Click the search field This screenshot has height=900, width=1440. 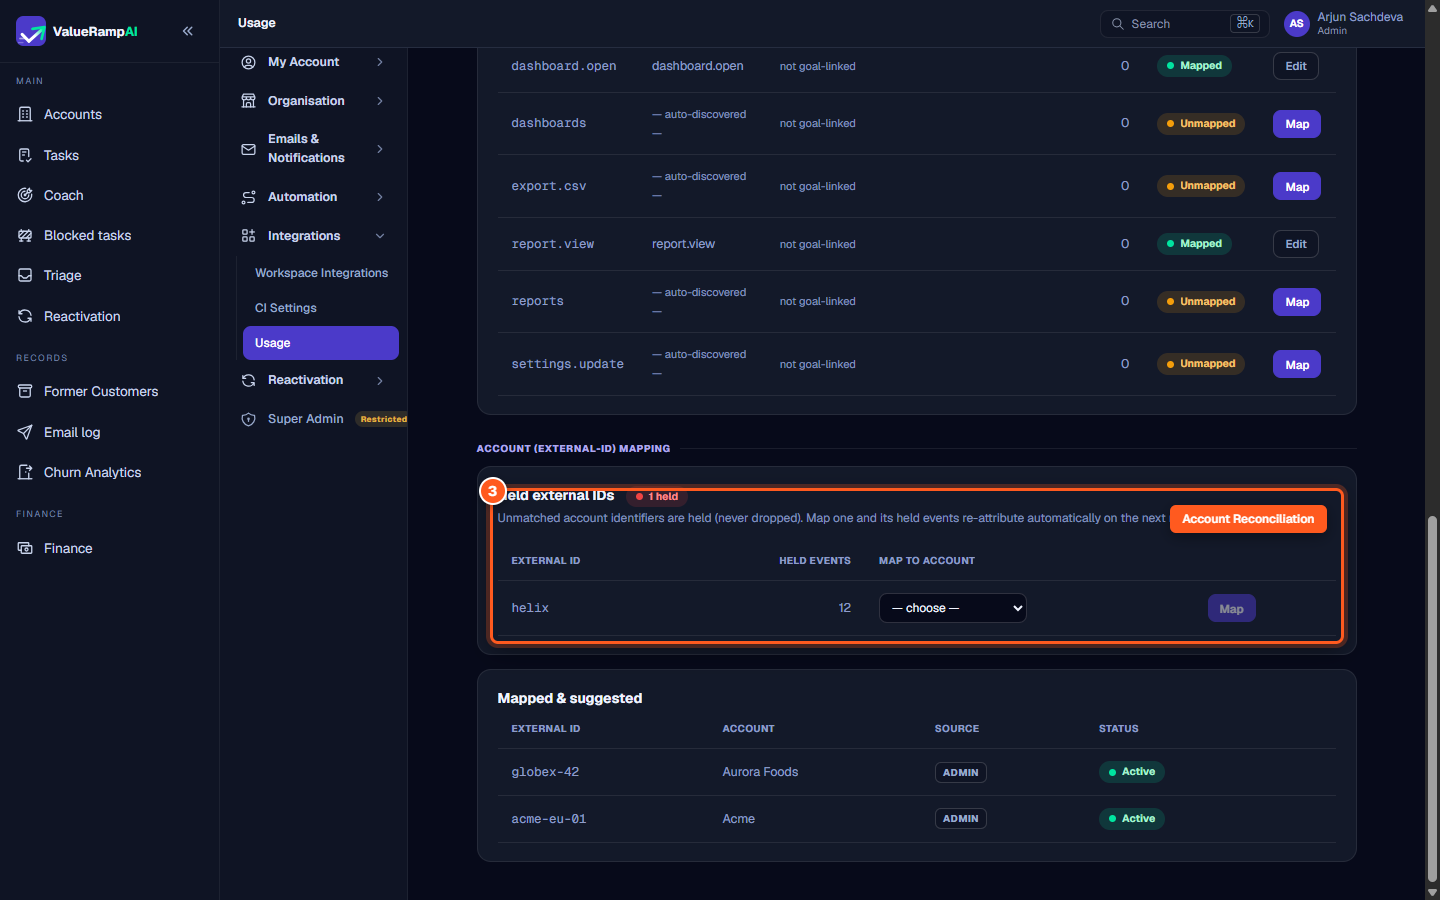[x=1185, y=24]
